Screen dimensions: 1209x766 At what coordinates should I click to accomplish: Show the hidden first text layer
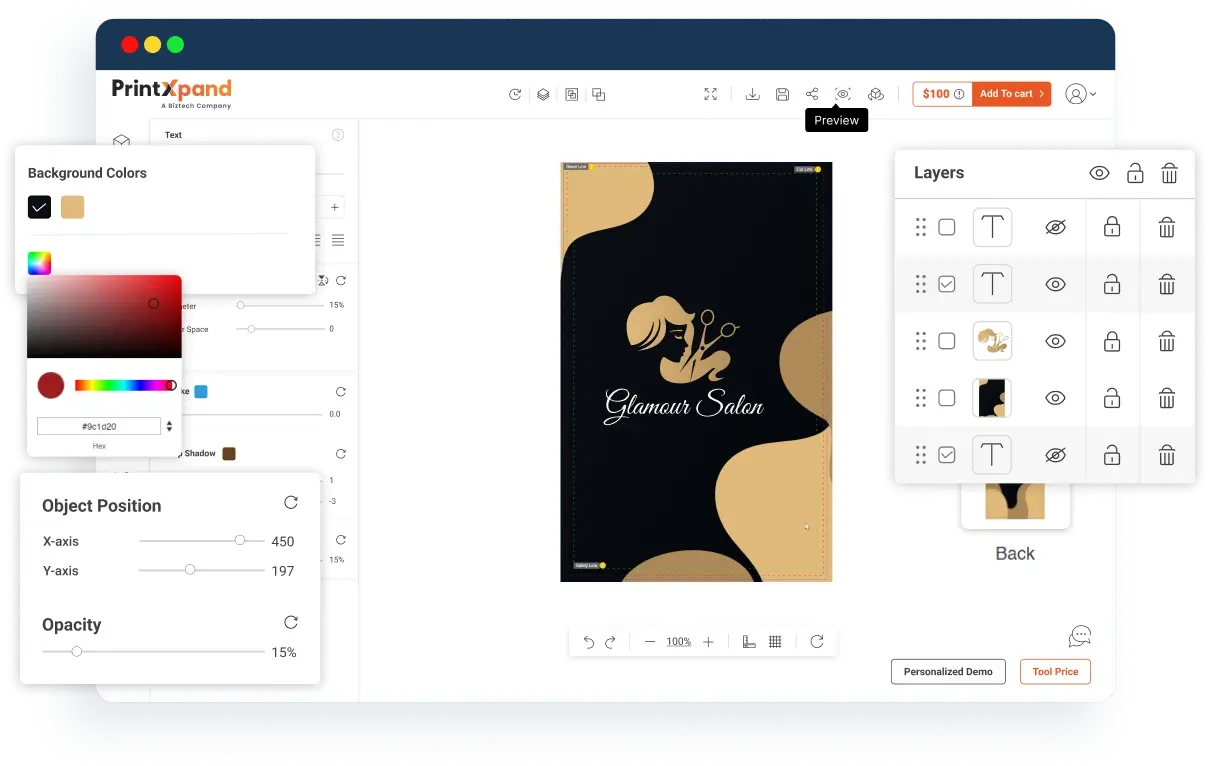coord(1055,228)
